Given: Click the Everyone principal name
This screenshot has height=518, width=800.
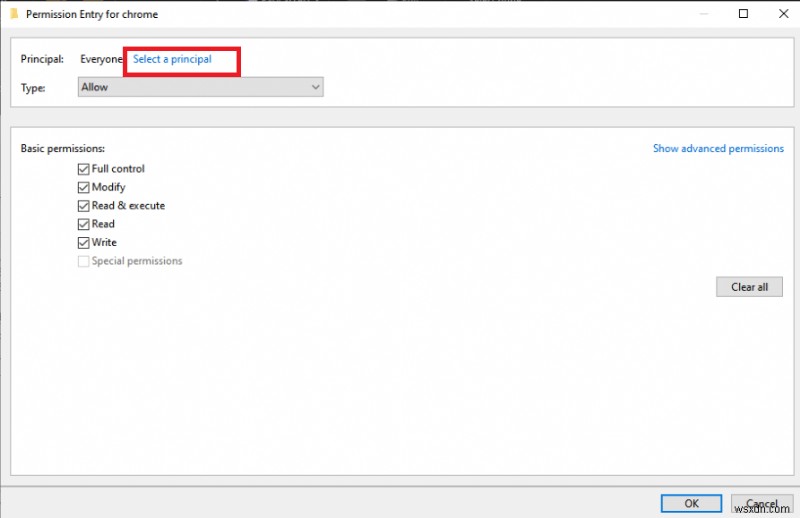Looking at the screenshot, I should pos(101,59).
